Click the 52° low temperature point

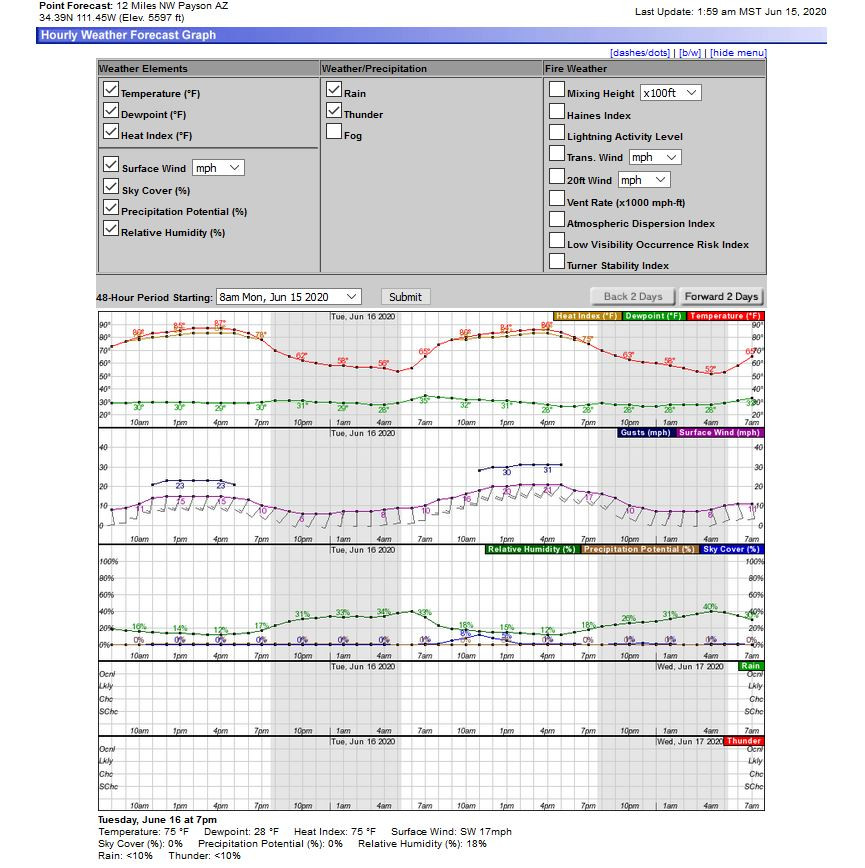point(711,374)
